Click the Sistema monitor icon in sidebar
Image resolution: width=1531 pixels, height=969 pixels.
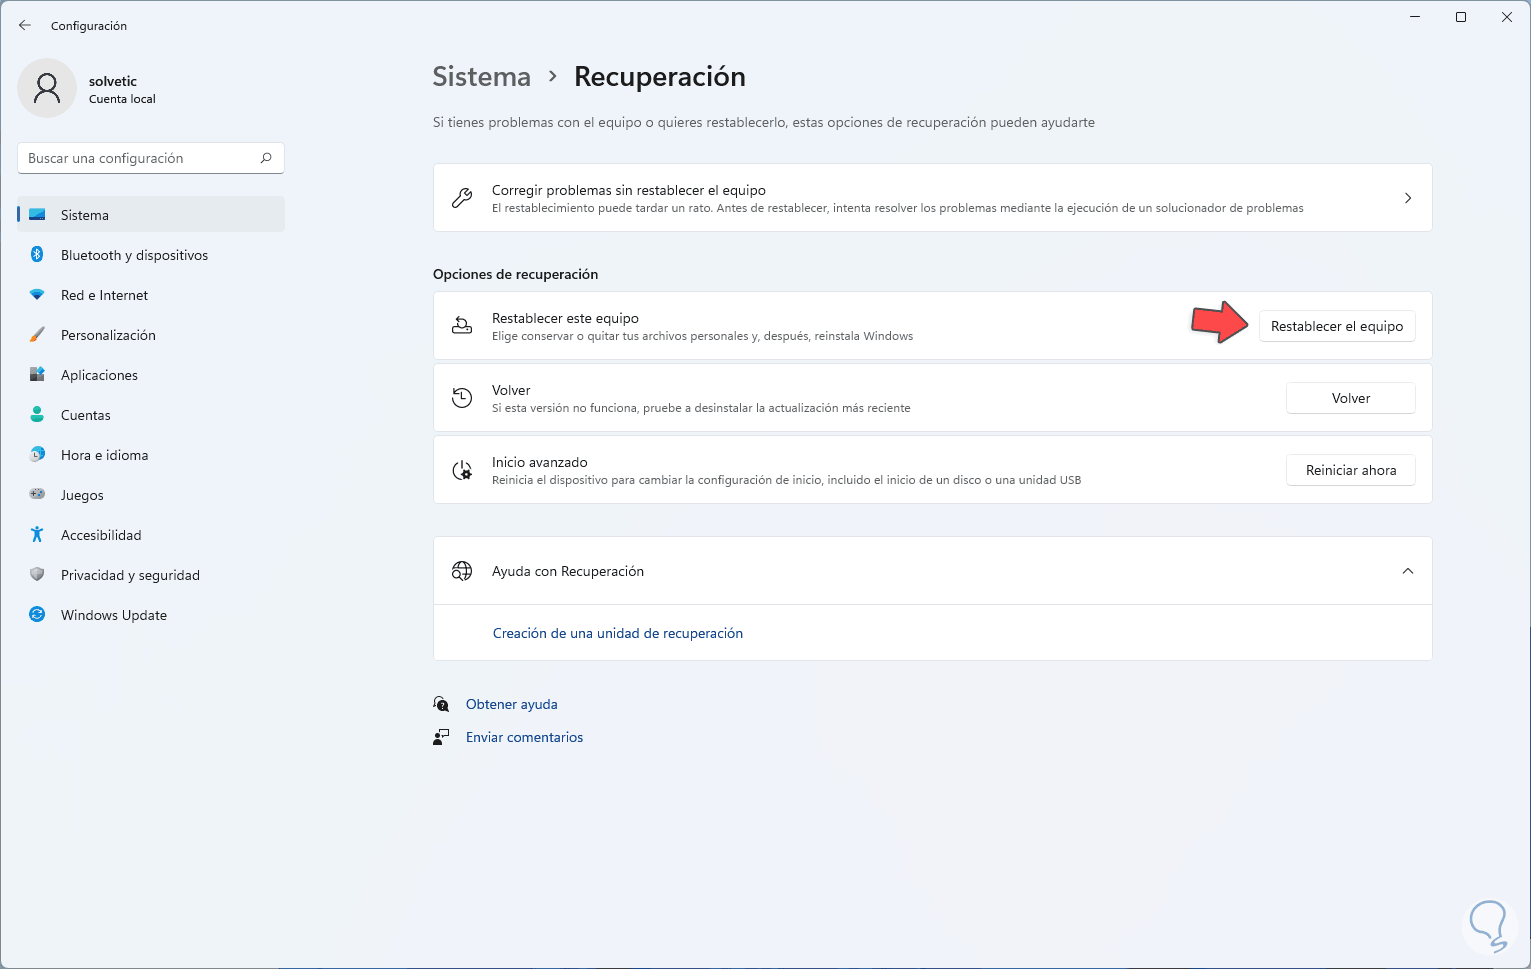[x=37, y=215]
